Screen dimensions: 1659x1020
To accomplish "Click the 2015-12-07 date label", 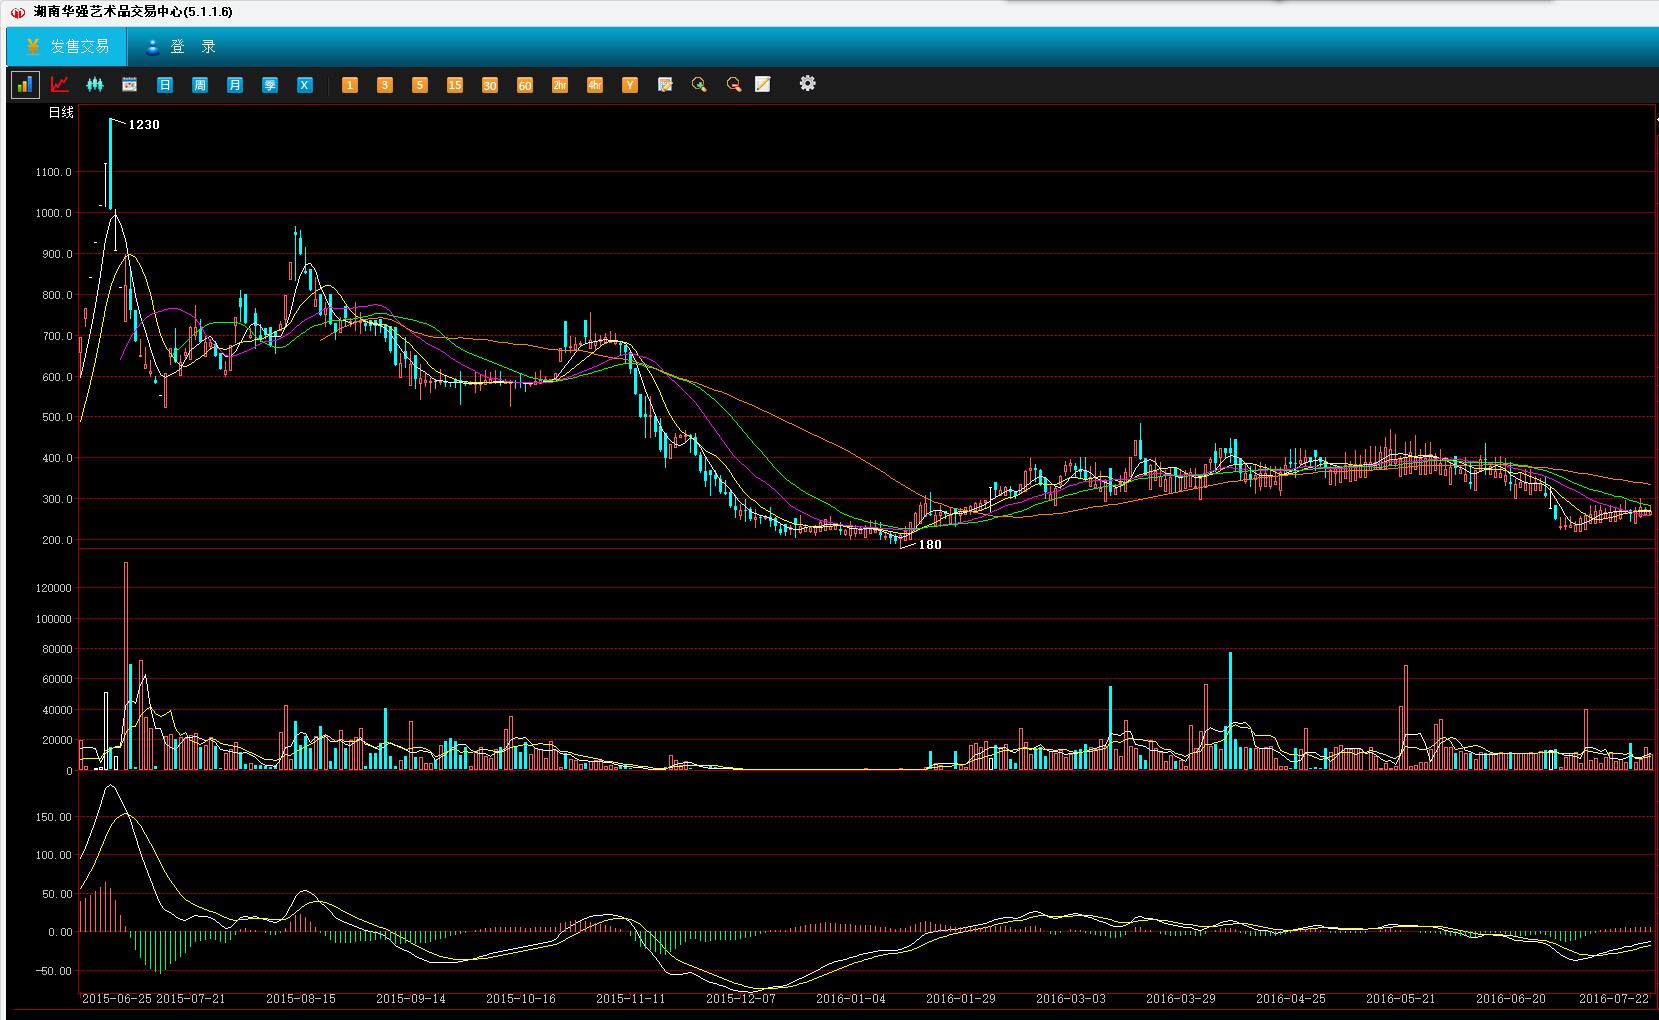I will (x=741, y=999).
